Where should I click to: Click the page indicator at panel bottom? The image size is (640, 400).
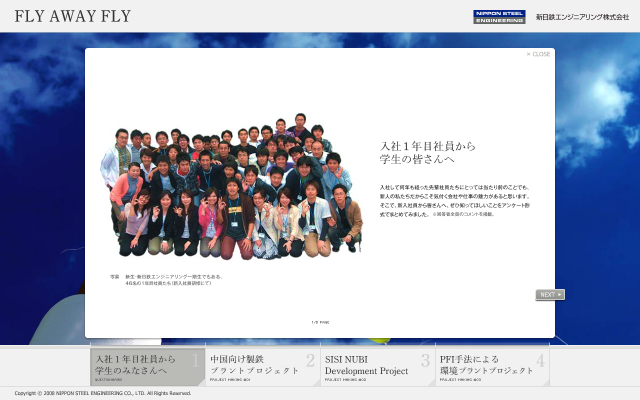320,322
